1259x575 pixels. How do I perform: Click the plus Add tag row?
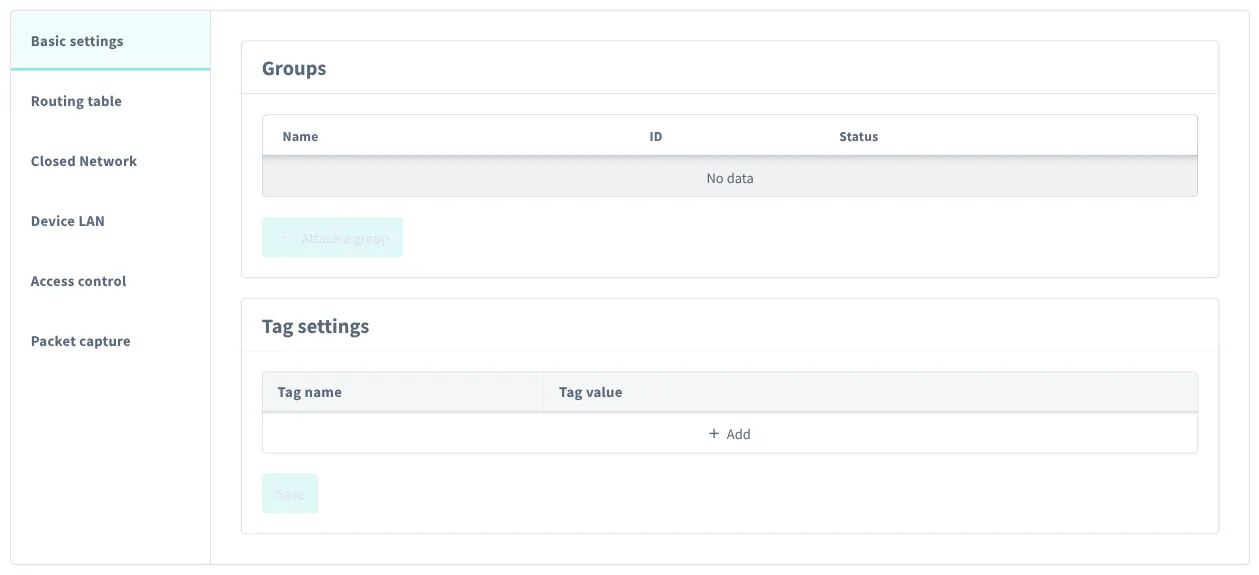730,434
